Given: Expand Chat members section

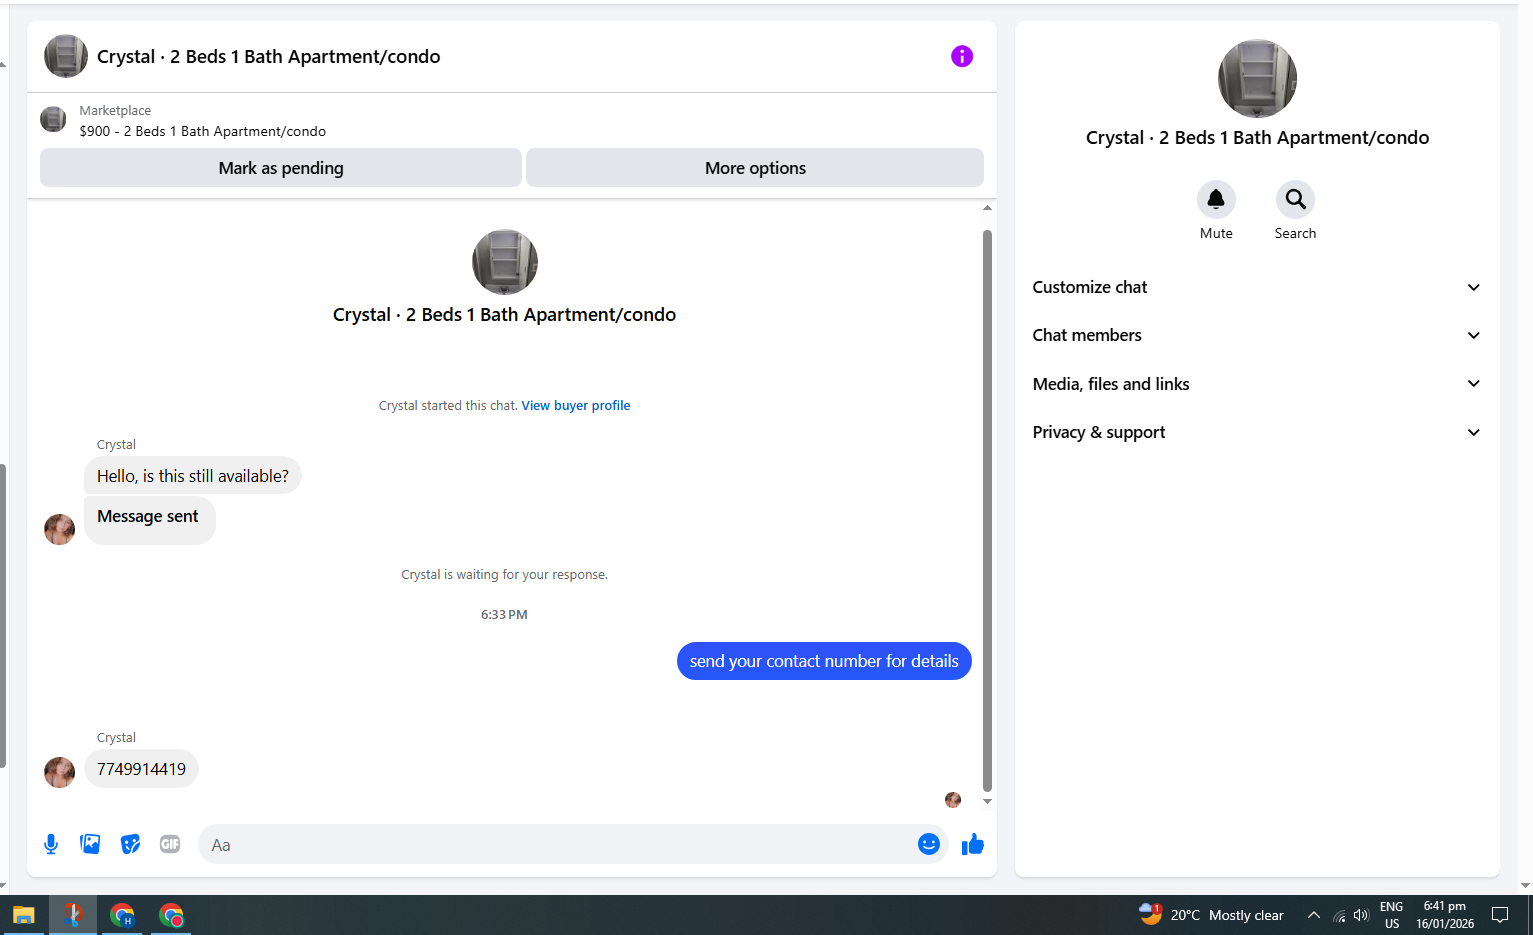Looking at the screenshot, I should click(x=1257, y=335).
